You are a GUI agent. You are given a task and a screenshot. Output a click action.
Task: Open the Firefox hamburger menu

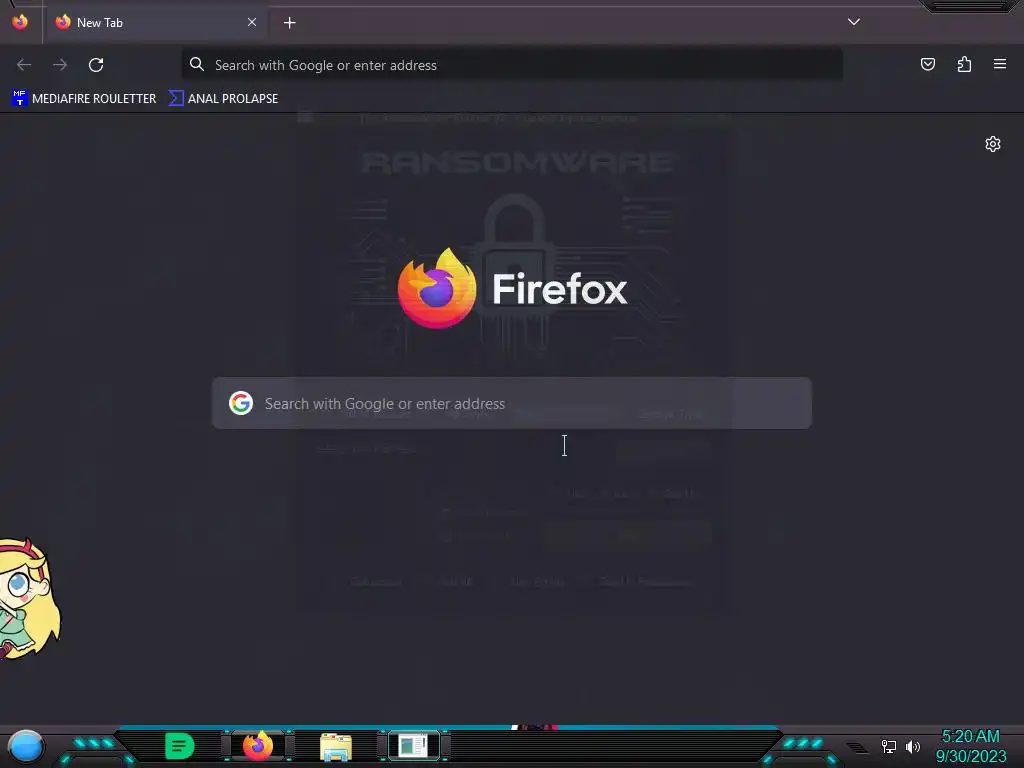coord(1000,64)
